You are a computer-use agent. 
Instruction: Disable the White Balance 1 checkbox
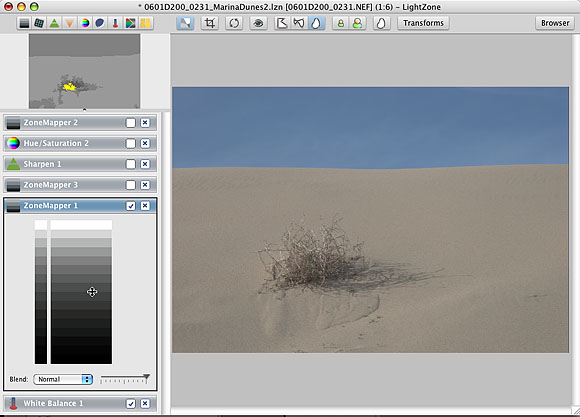(x=131, y=404)
